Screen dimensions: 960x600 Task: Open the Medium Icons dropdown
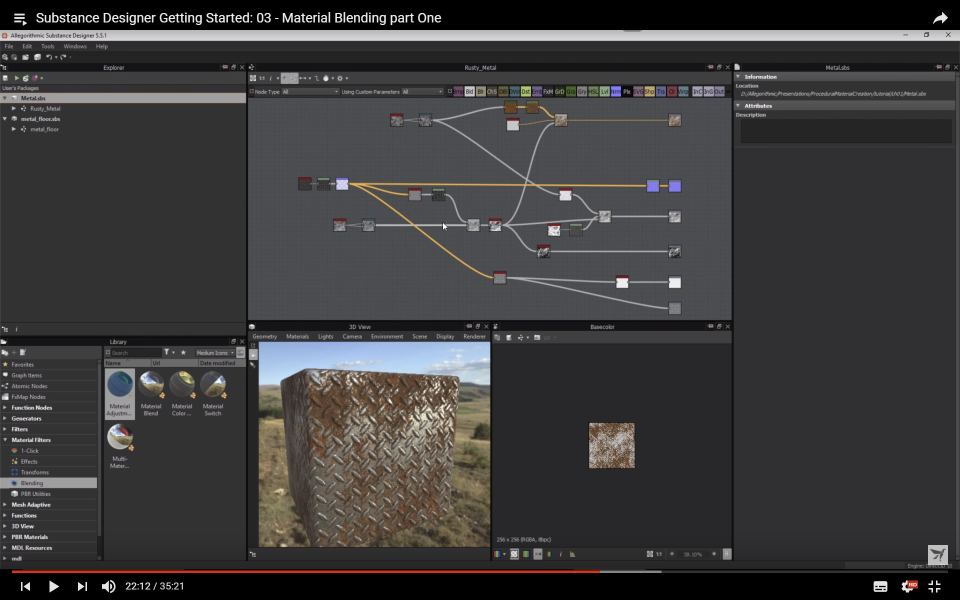[x=216, y=353]
